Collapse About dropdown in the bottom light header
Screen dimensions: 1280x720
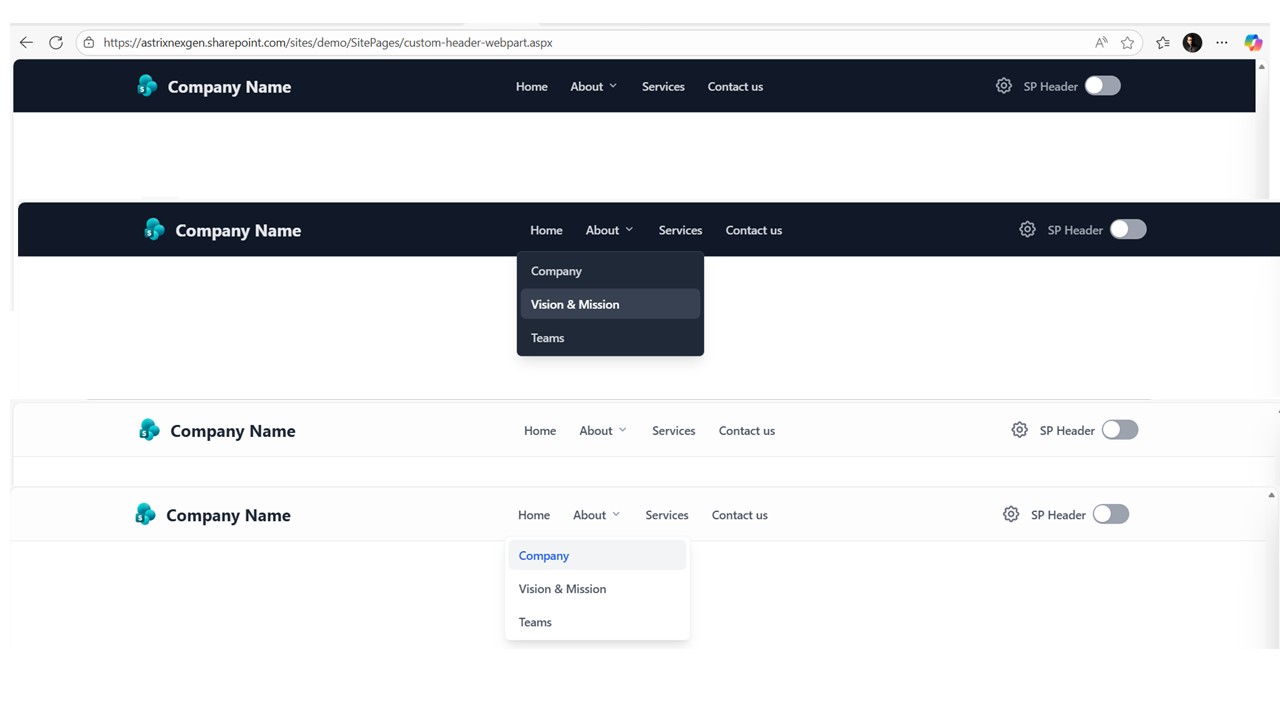pyautogui.click(x=596, y=515)
